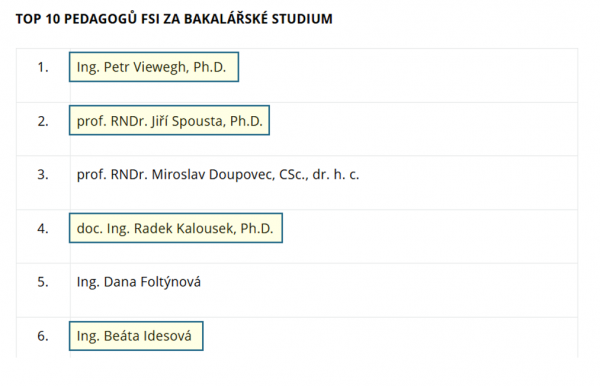Open doc. Ing. Radek Kalousek highlighted entry
This screenshot has width=600, height=386.
point(176,228)
